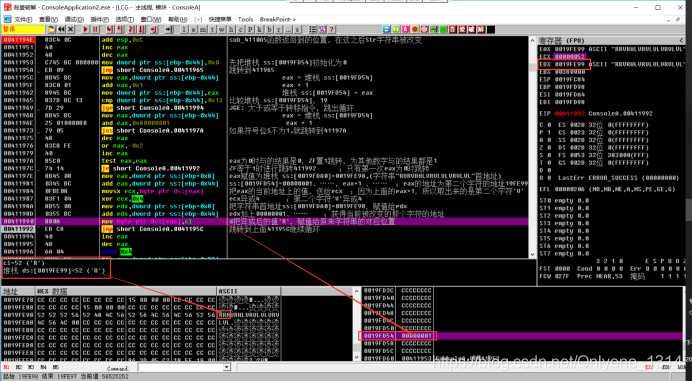Select the ECX register value 00000052
This screenshot has height=381, width=692.
click(569, 57)
